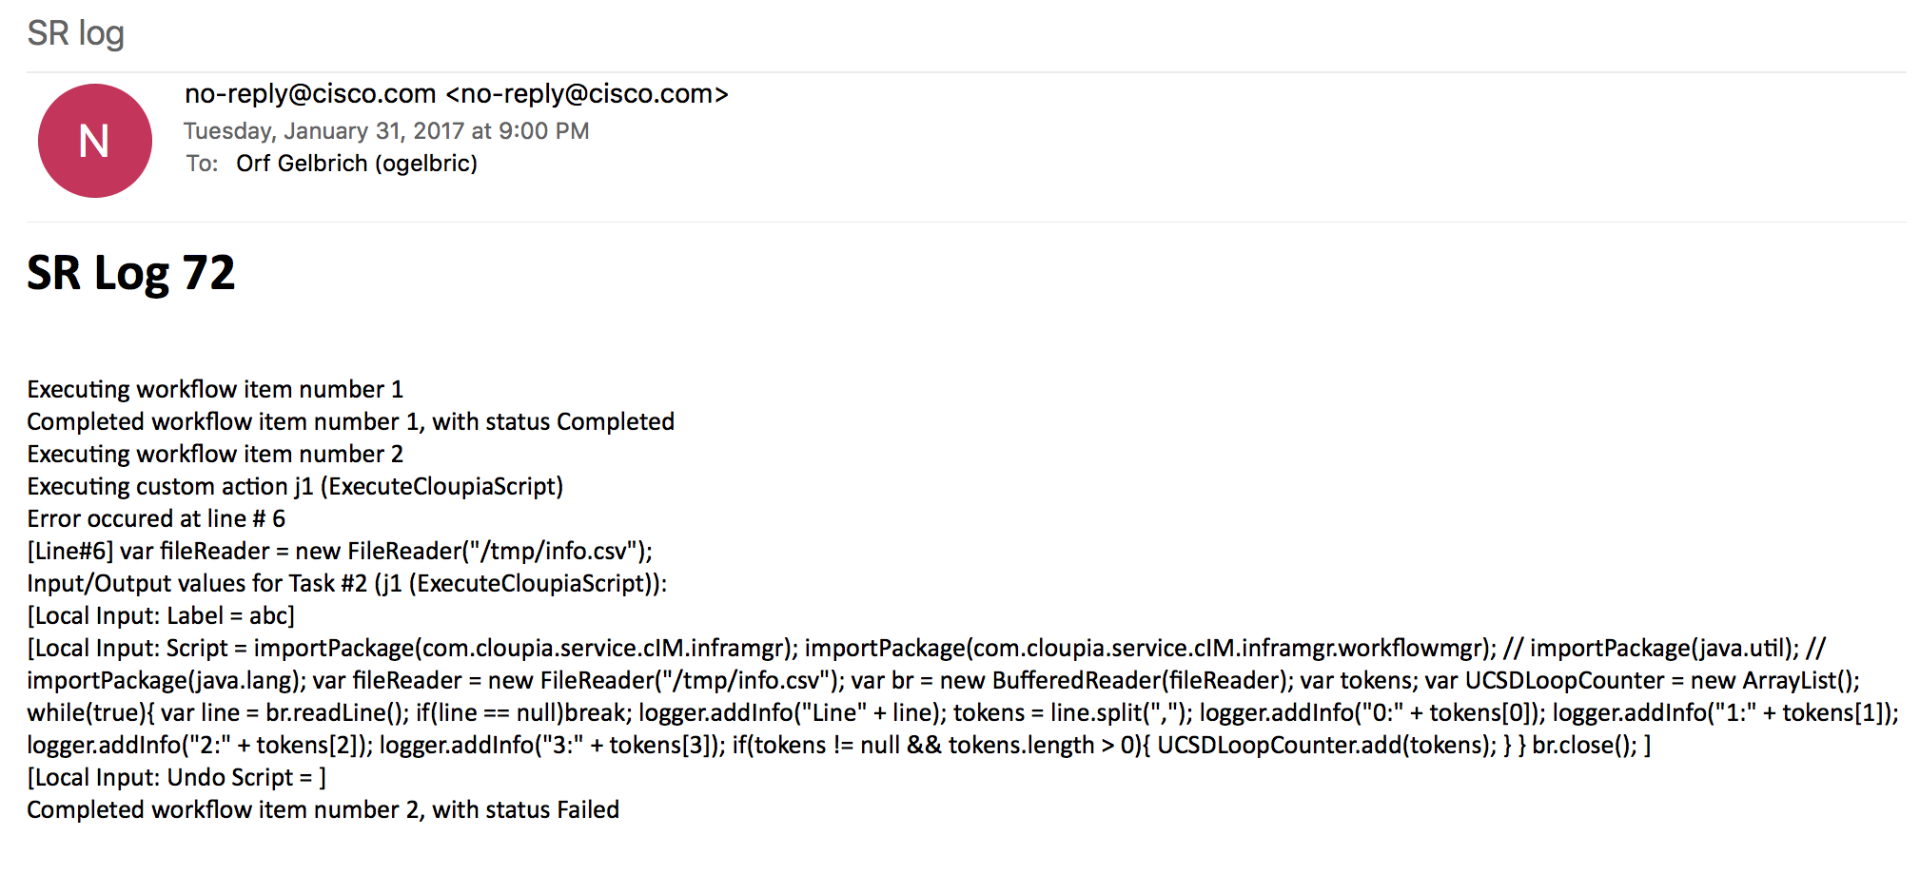Click the line Executing workflow item number 2
Screen dimensions: 1920x875
point(215,454)
